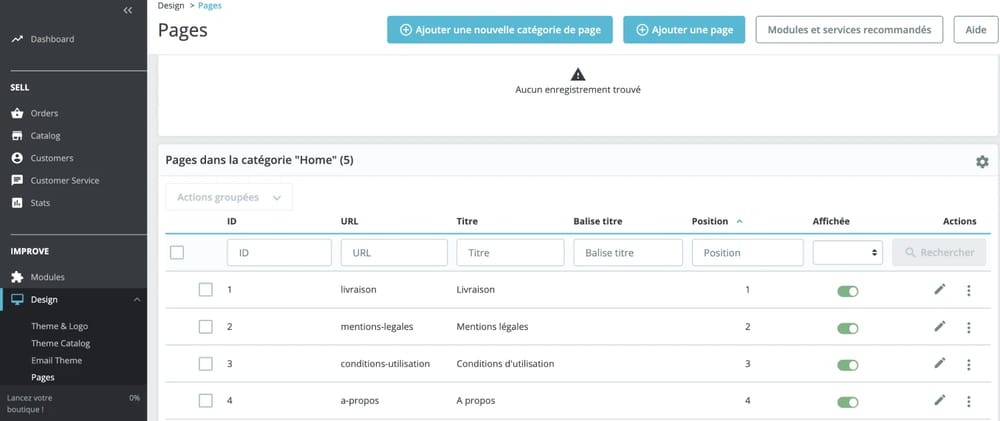Tick the checkbox for page ID 2
Viewport: 1000px width, 421px height.
205,327
